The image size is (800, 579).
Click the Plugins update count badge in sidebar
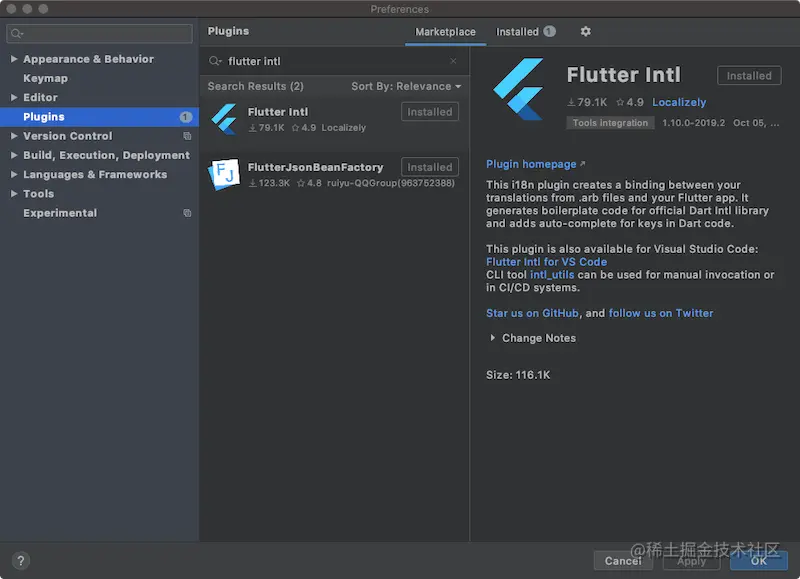coord(186,117)
